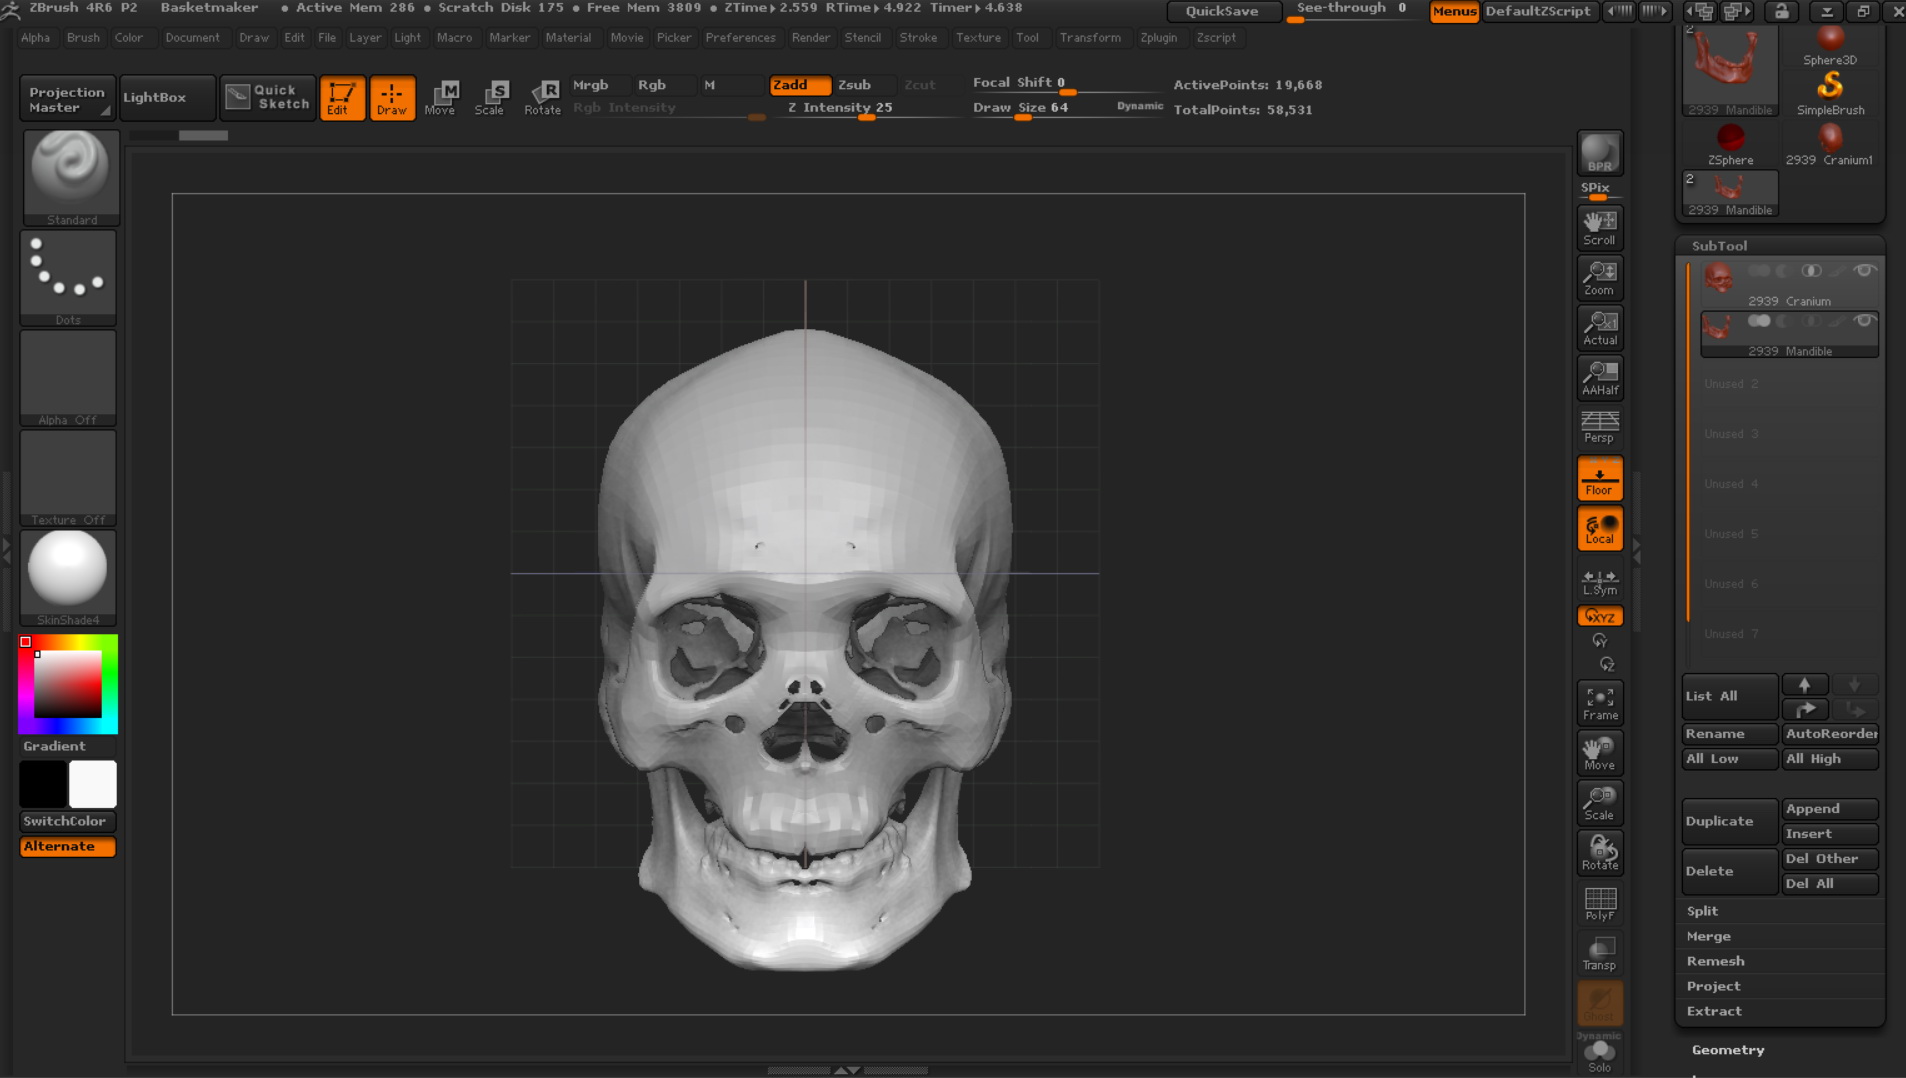Hide the 2939 Cranium subtool via eye
The image size is (1906, 1078).
pos(1864,271)
